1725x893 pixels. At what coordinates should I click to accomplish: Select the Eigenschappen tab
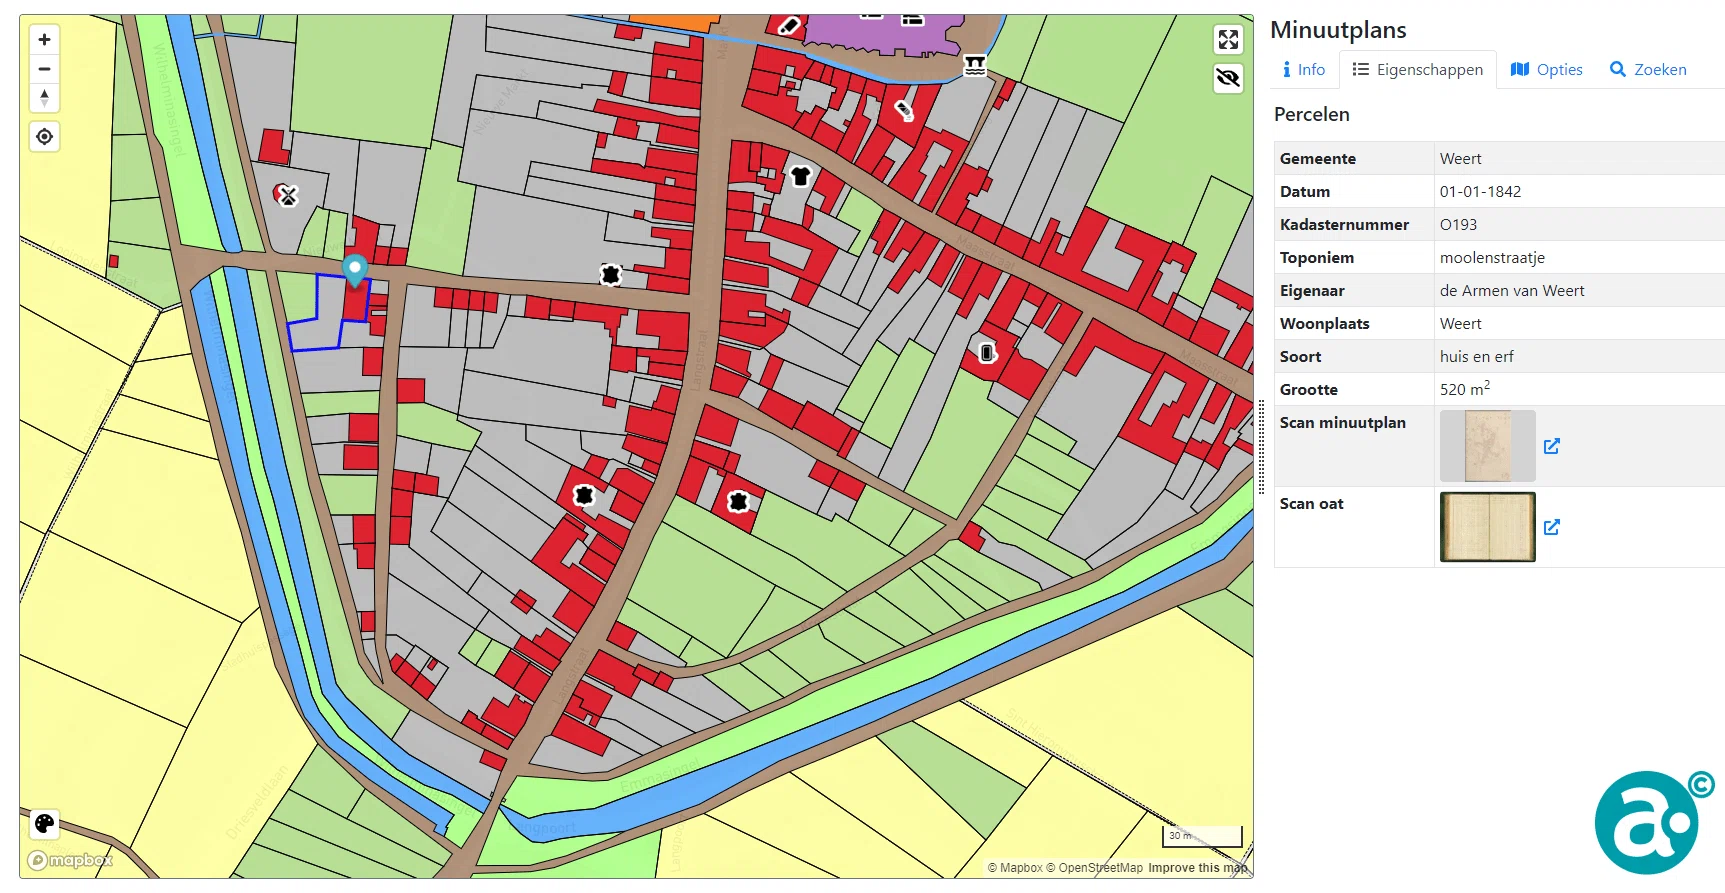click(1417, 69)
